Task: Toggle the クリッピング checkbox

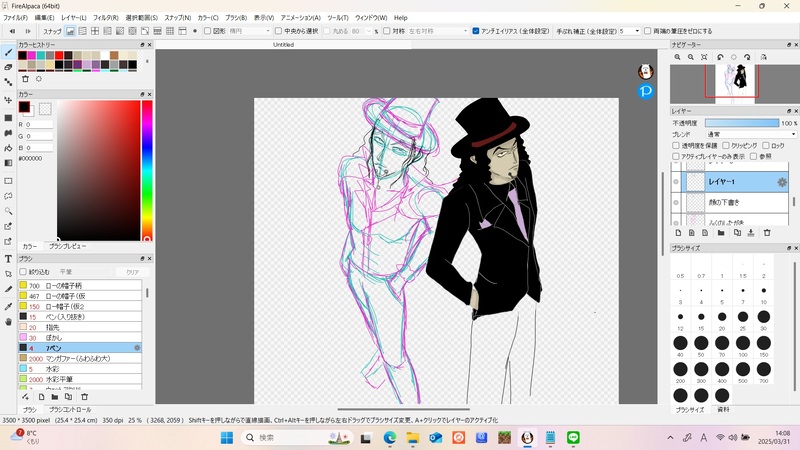Action: coord(724,145)
